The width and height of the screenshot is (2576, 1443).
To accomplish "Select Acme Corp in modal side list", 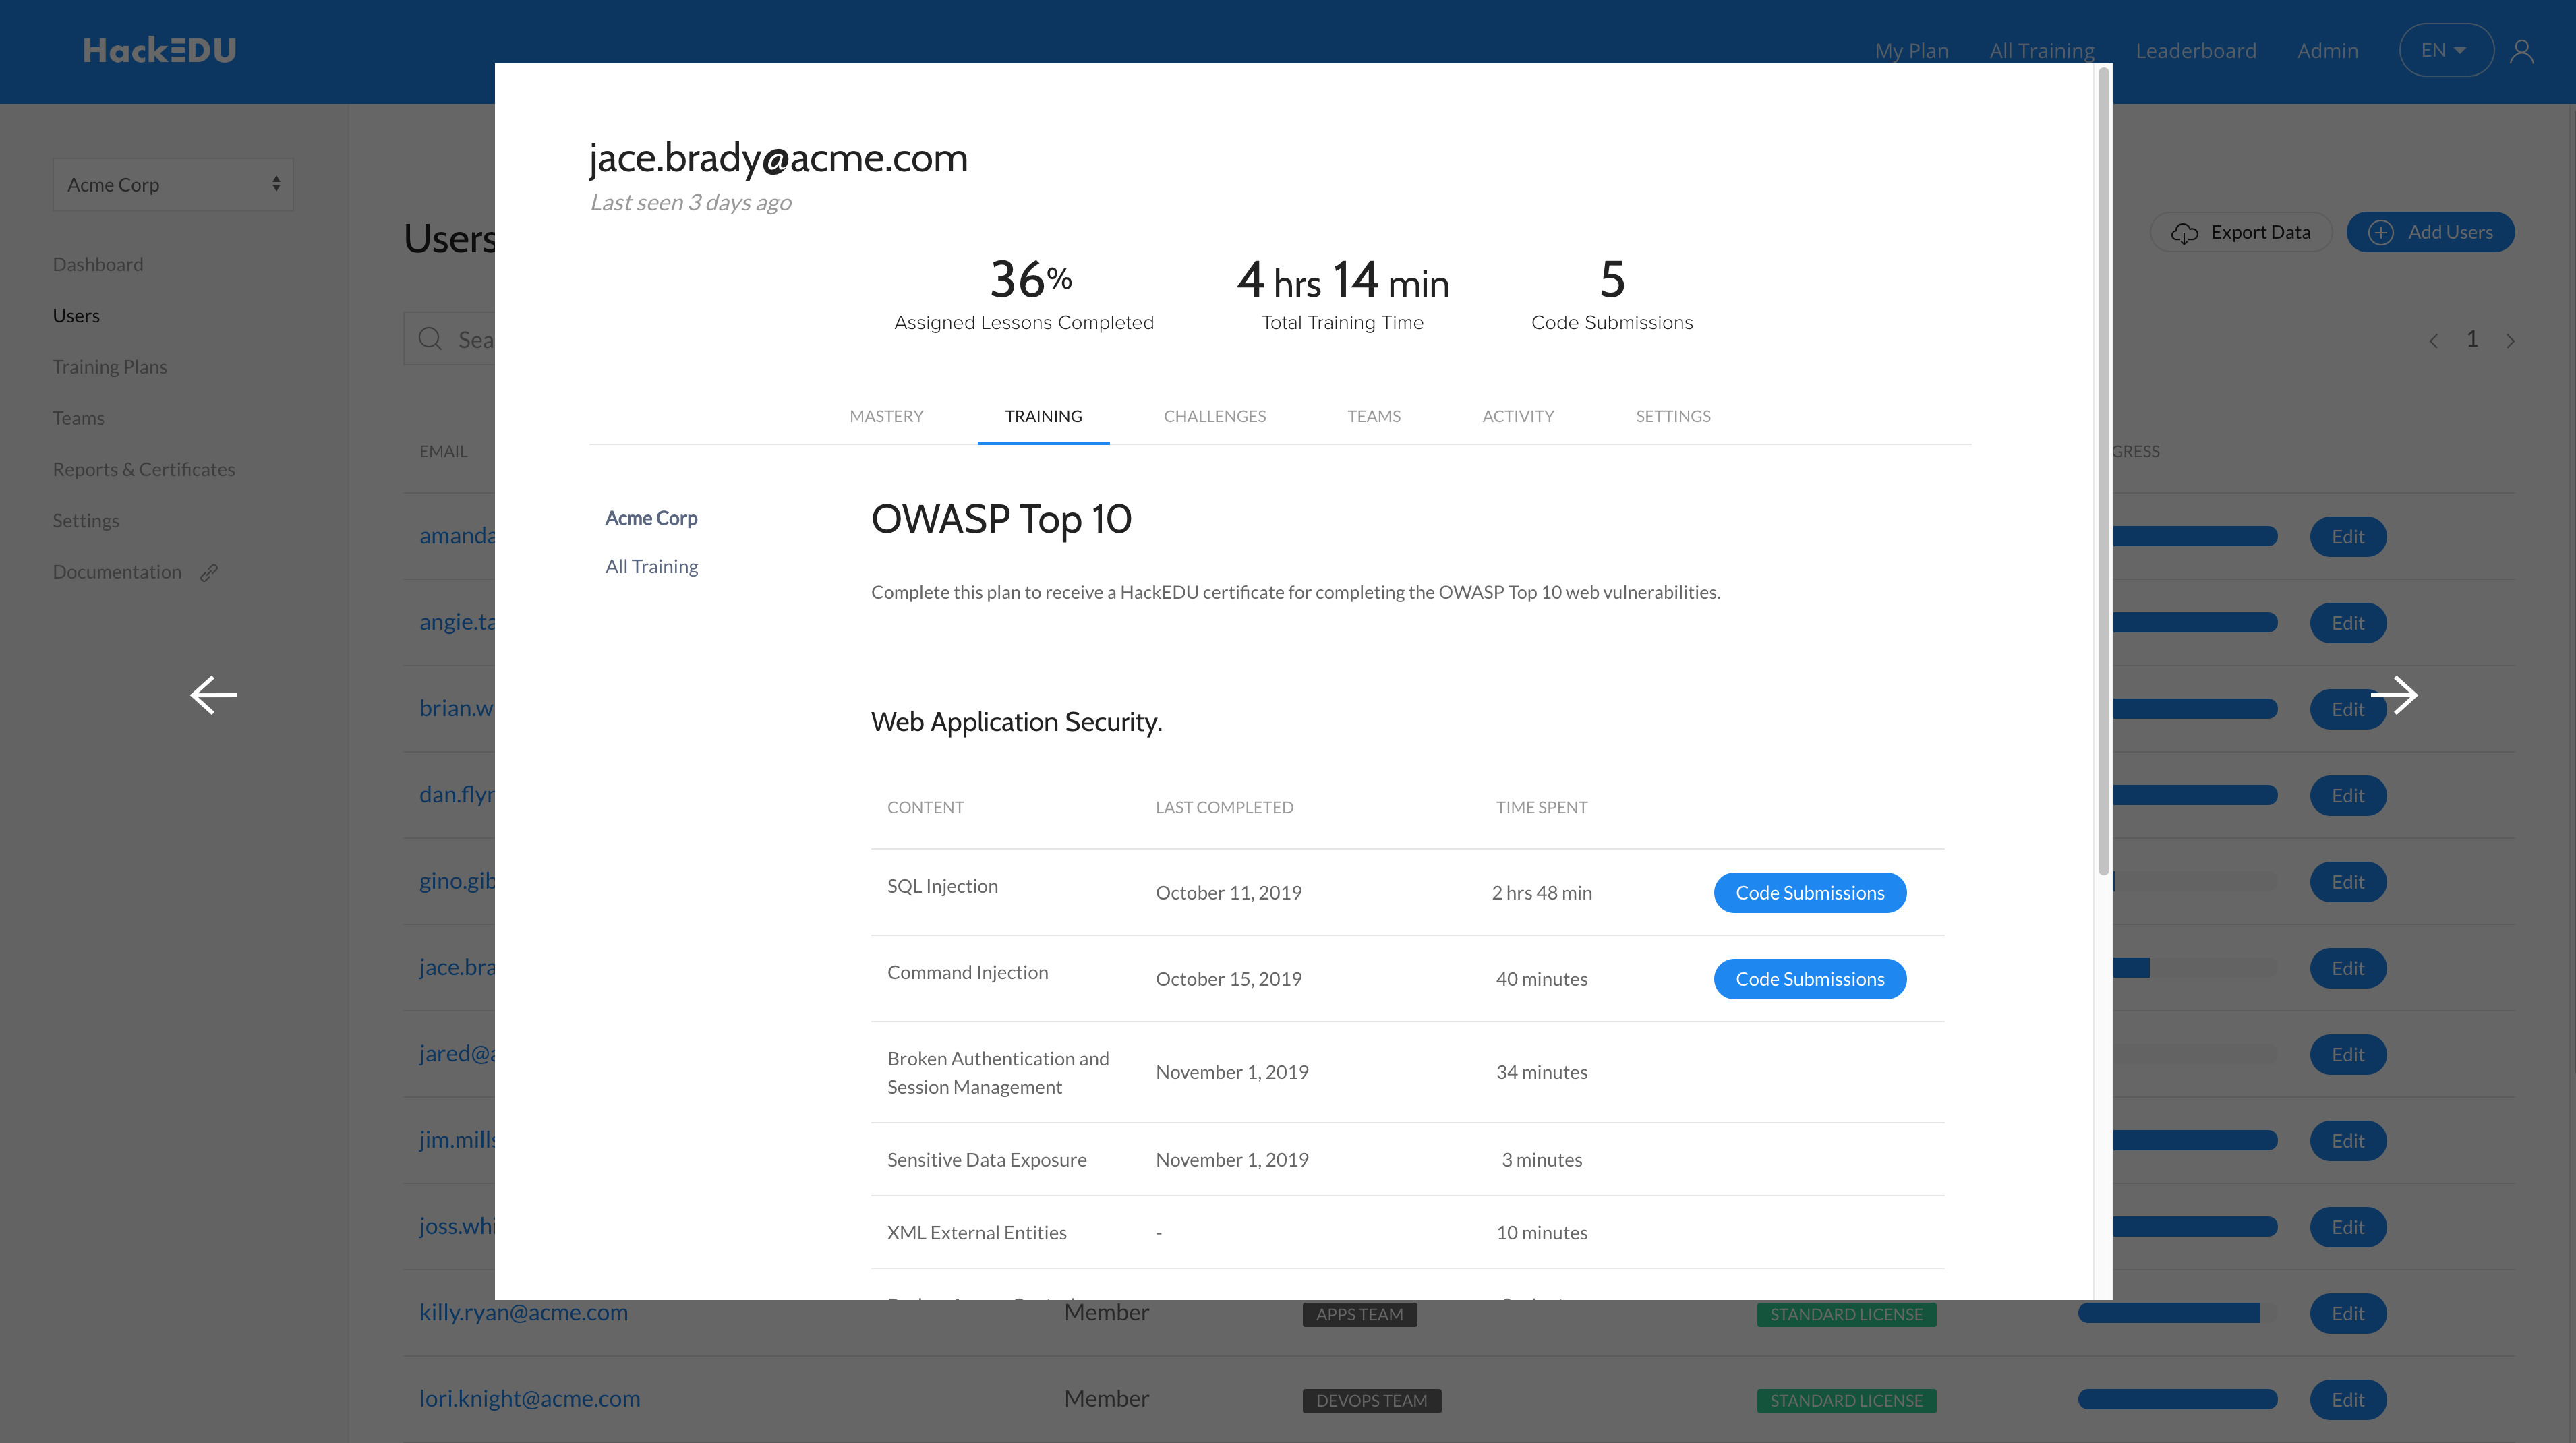I will (651, 518).
